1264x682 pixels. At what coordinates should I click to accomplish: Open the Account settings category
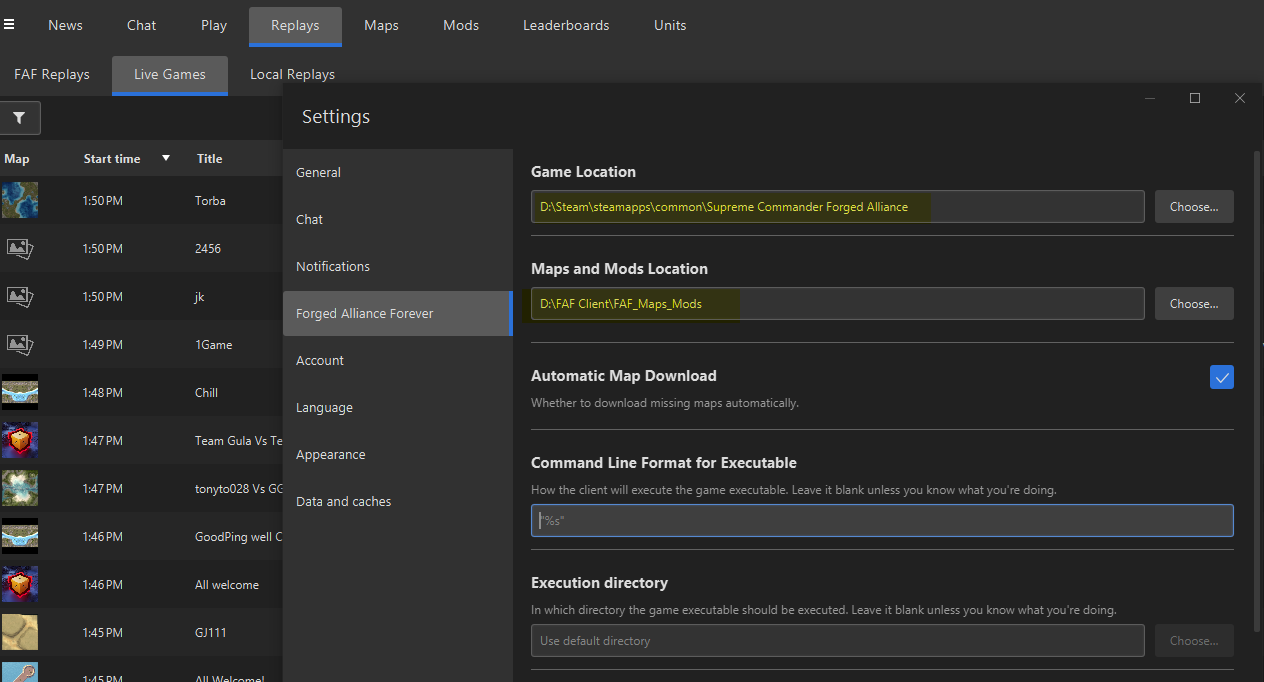(x=398, y=360)
